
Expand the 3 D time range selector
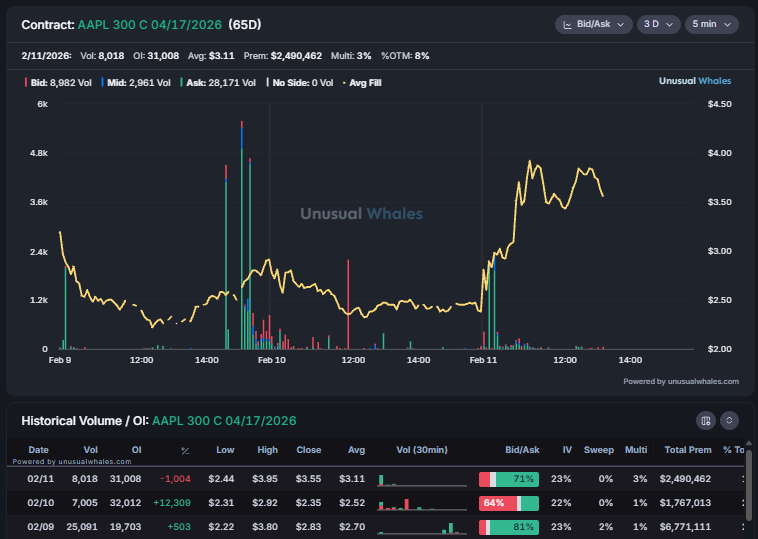pos(658,24)
